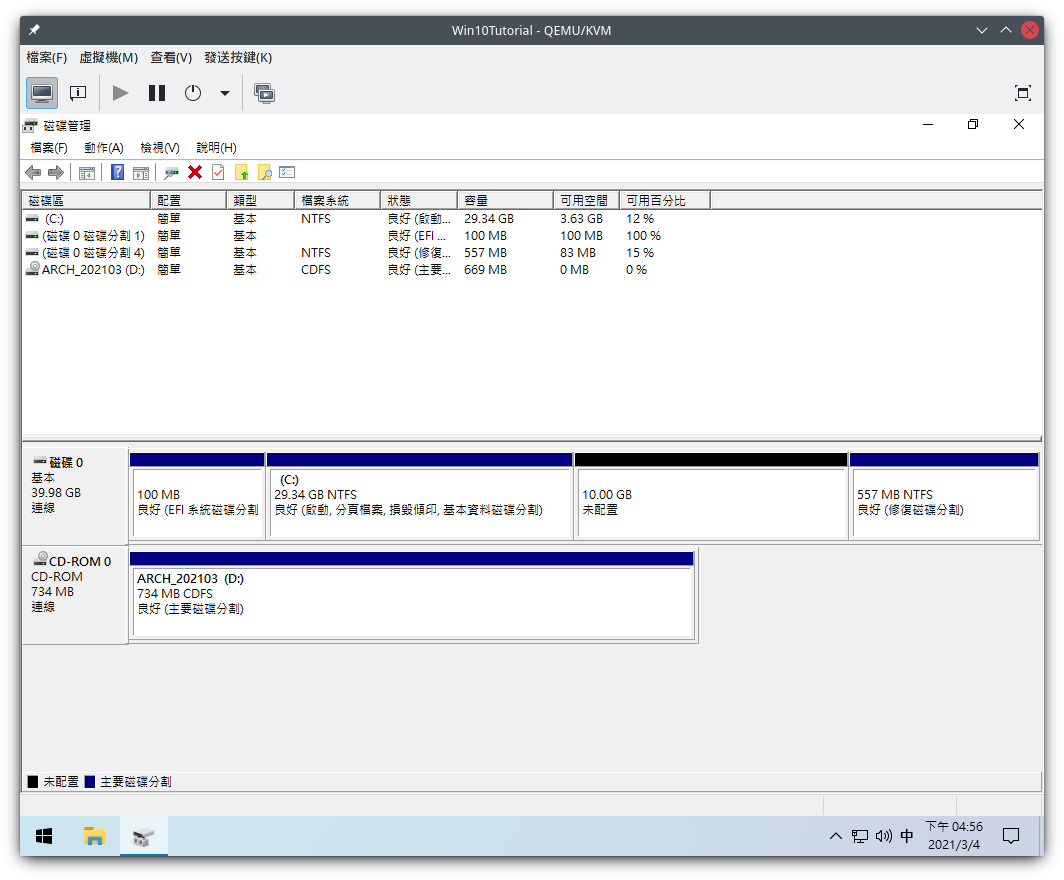Open the volume speaker tray icon
1064x880 pixels.
884,836
